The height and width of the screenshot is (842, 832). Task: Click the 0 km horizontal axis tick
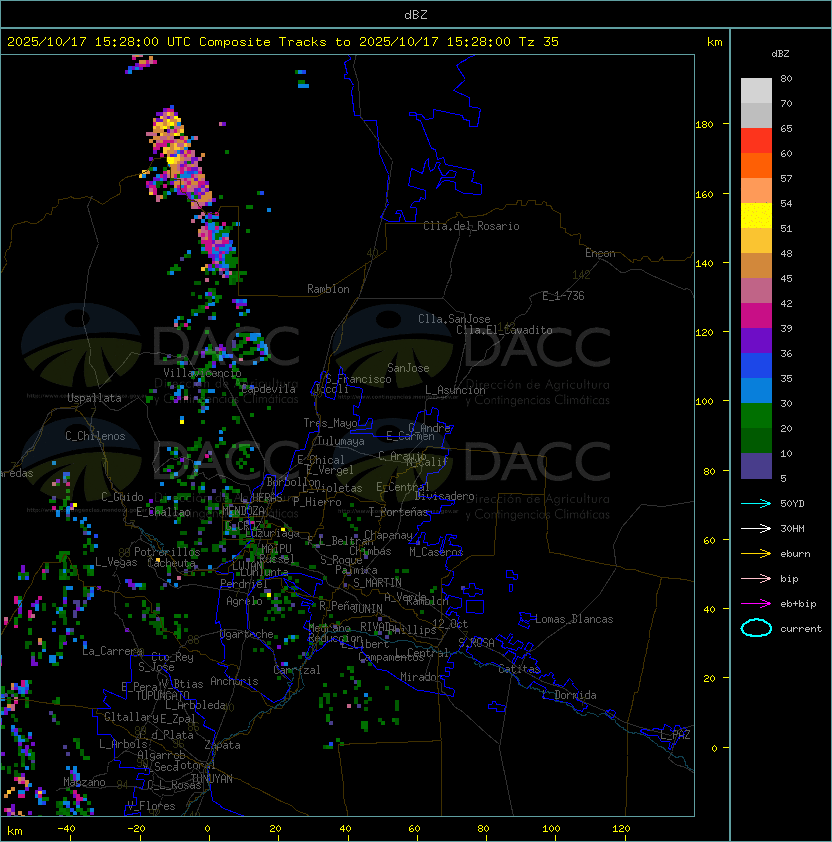coord(207,829)
